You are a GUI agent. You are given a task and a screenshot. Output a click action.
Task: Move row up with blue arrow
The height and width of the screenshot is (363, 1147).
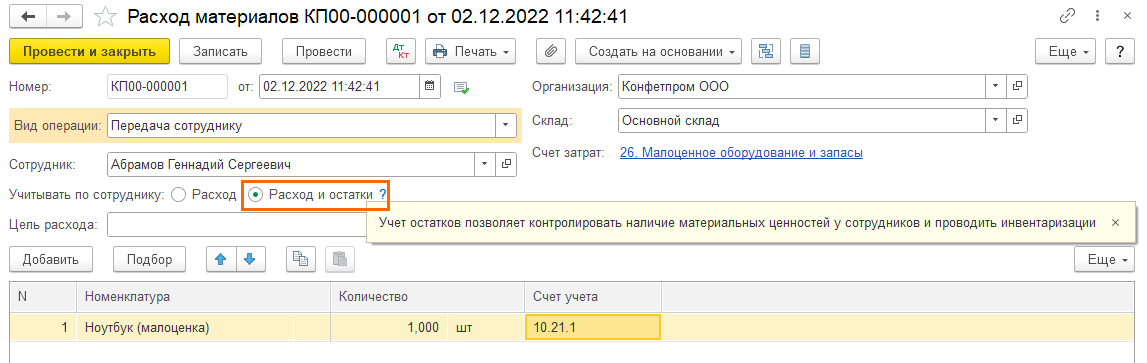point(222,259)
